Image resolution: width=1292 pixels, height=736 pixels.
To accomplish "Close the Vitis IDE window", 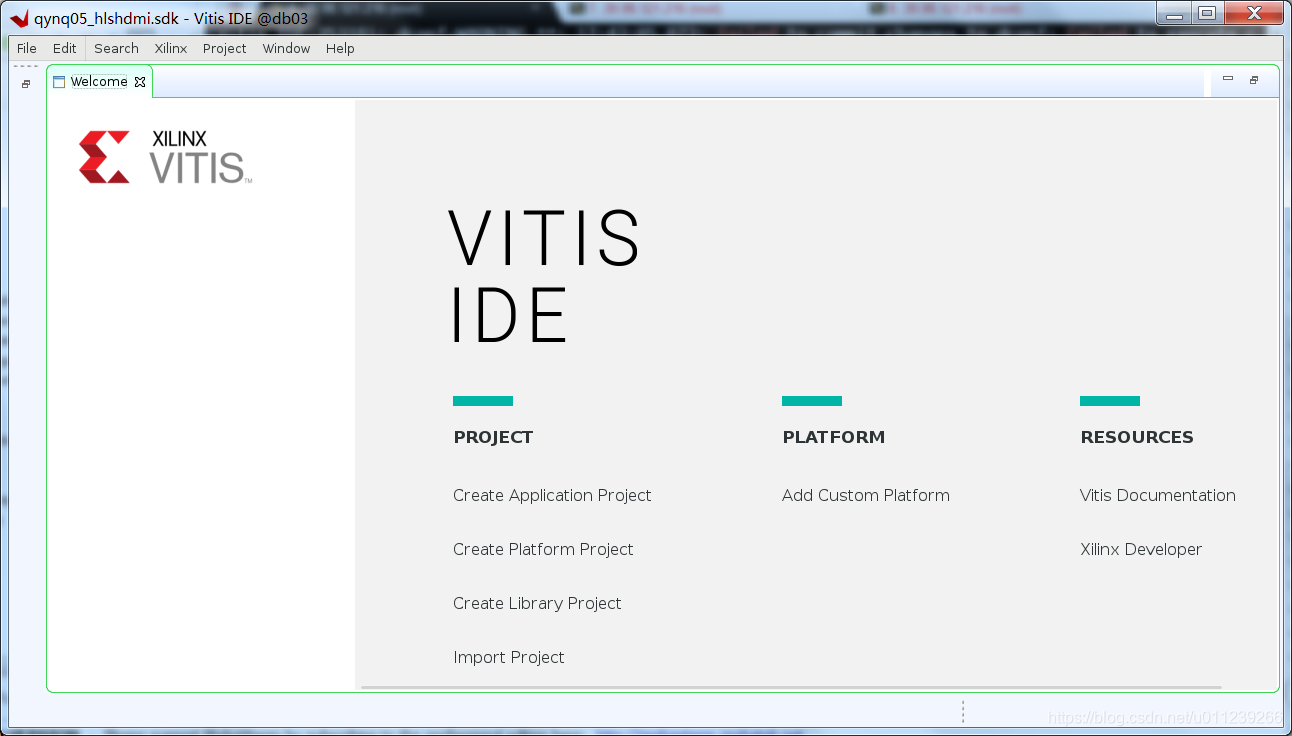I will point(1254,14).
